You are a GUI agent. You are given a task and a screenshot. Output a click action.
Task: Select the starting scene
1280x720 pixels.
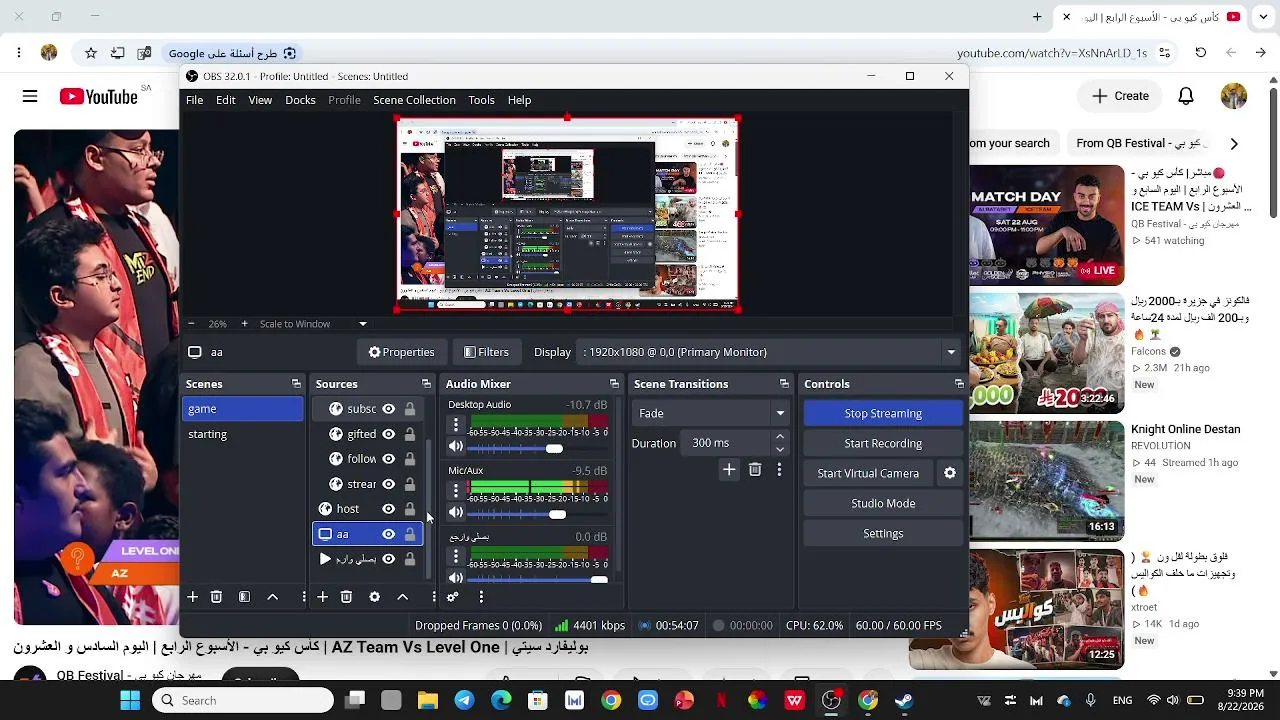coord(243,434)
